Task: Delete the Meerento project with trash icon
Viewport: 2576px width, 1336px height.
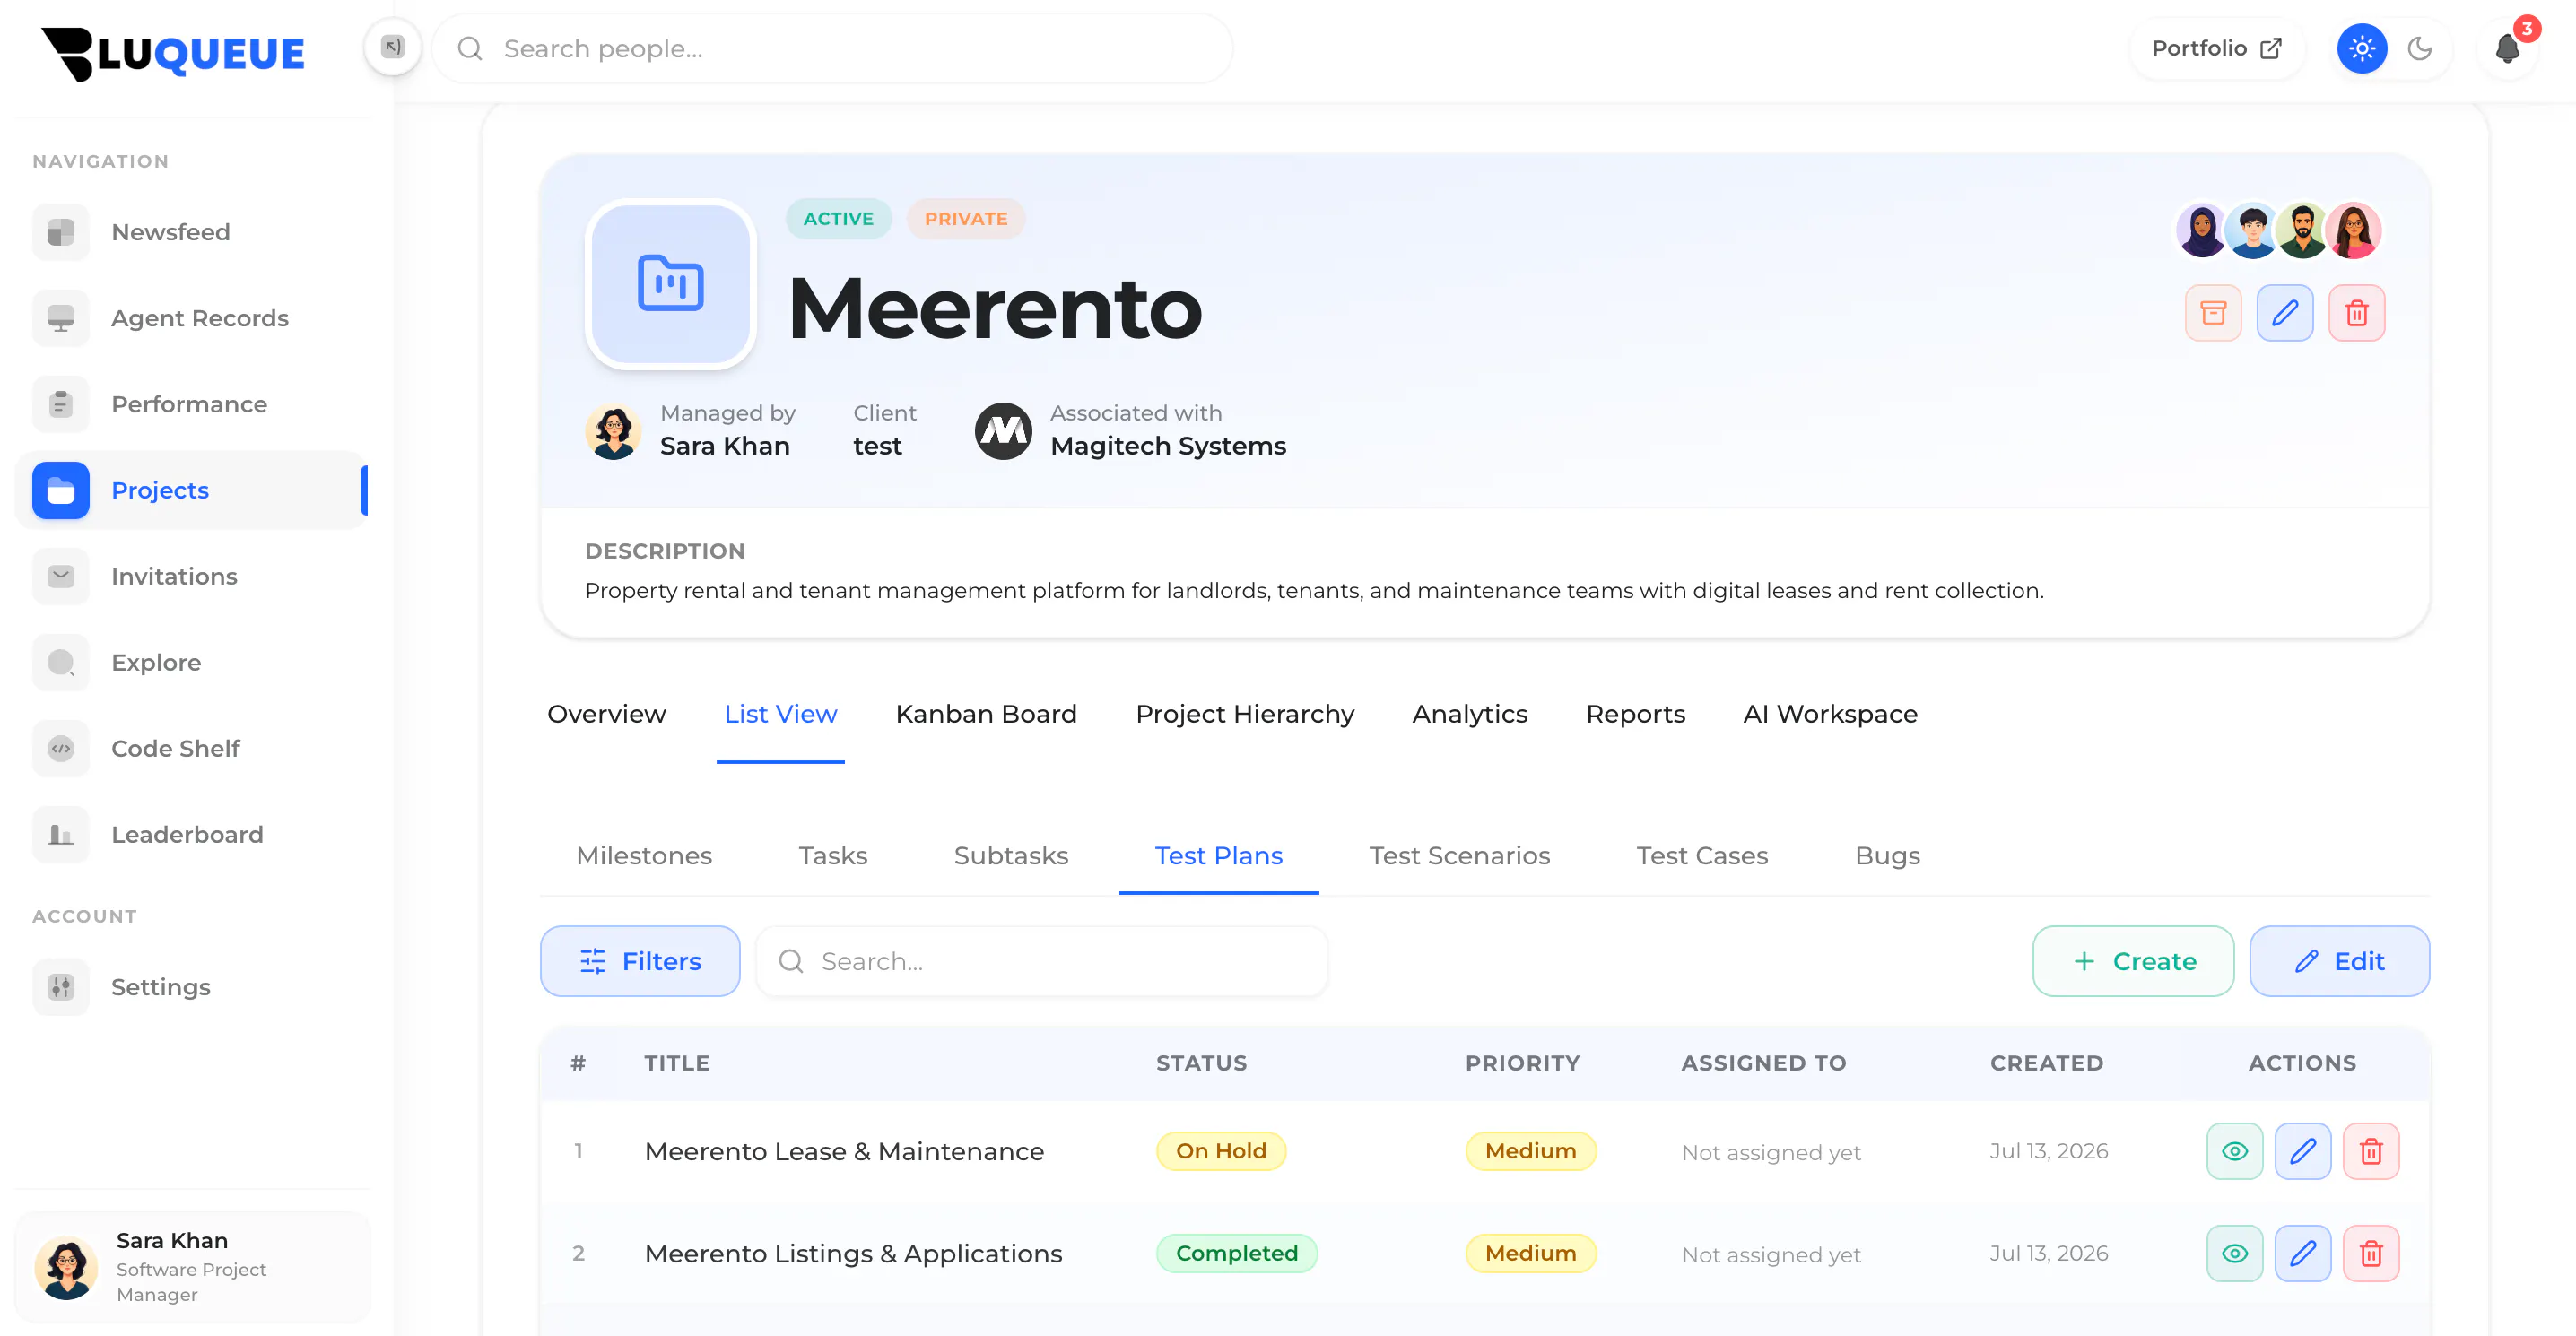Action: tap(2357, 313)
